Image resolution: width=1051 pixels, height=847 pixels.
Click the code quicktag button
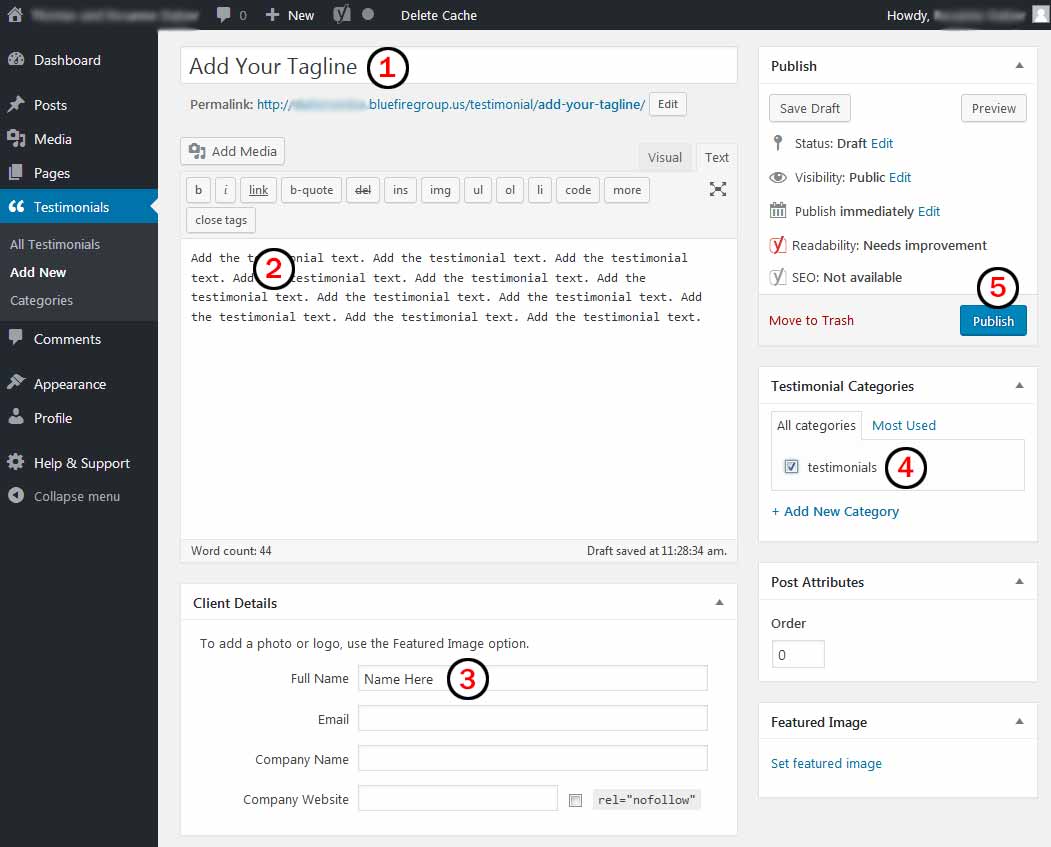pos(578,190)
